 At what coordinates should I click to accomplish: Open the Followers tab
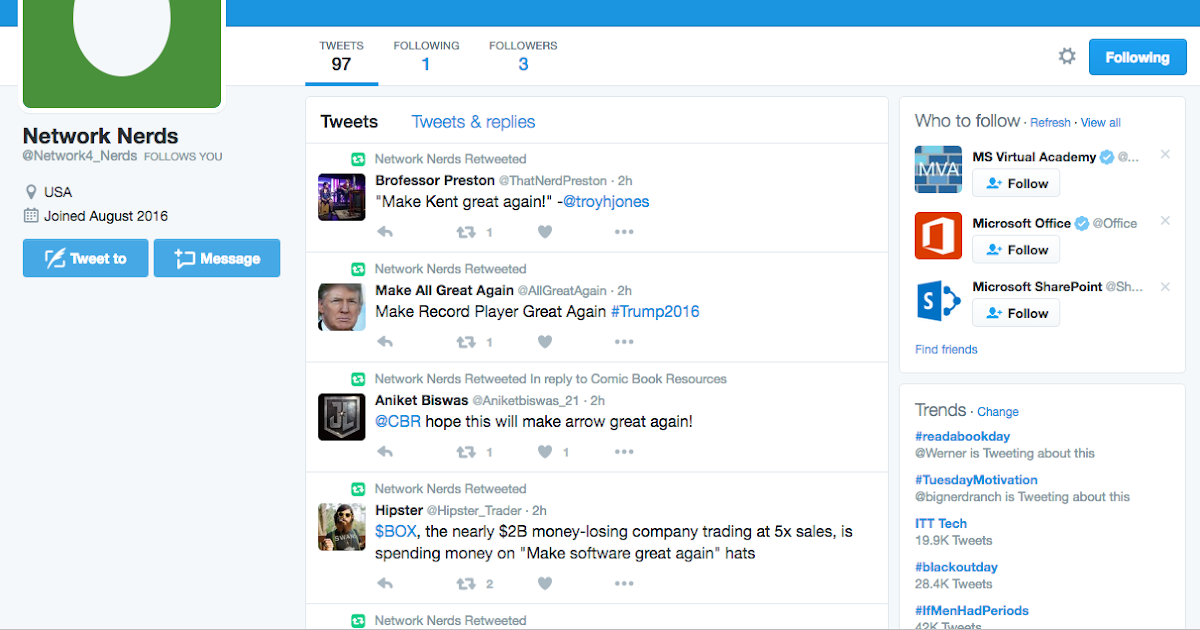[523, 55]
